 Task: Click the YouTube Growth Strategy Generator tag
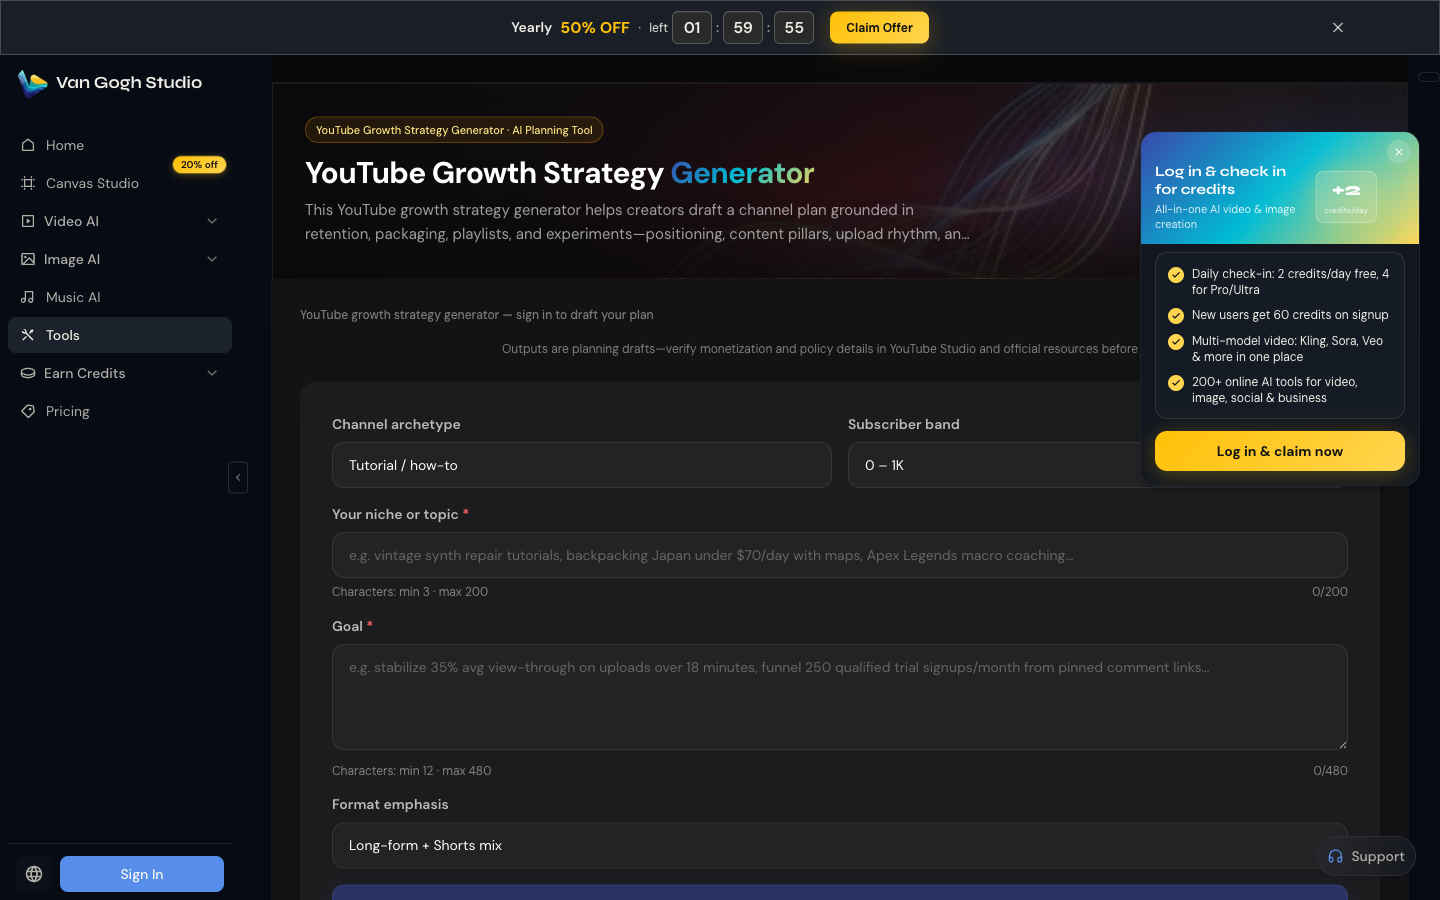[x=454, y=130]
